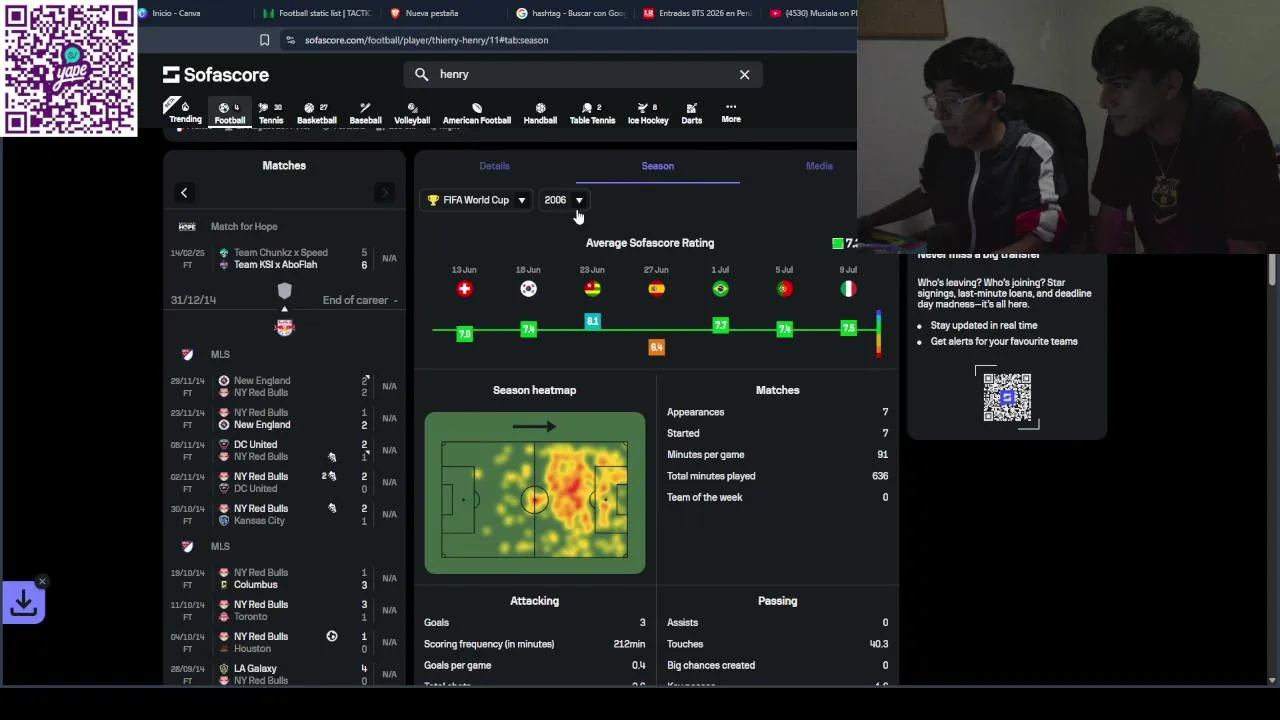1280x720 pixels.
Task: Switch to the Nueva pestaña browser tab
Action: coord(432,13)
